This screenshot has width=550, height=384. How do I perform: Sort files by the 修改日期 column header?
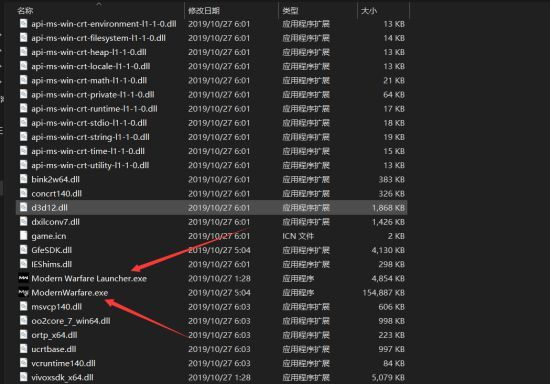pyautogui.click(x=204, y=11)
